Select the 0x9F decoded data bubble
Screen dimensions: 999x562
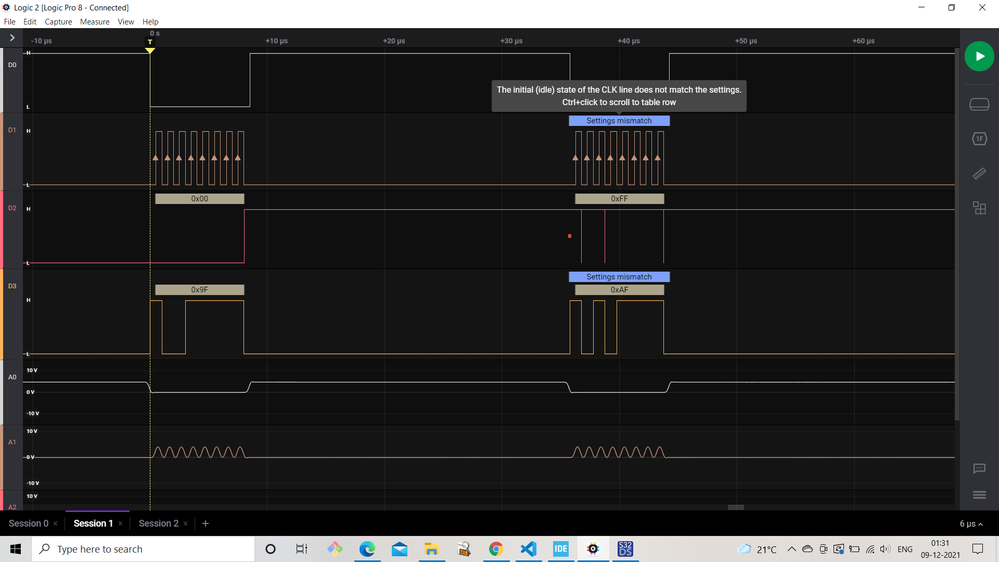click(x=199, y=290)
